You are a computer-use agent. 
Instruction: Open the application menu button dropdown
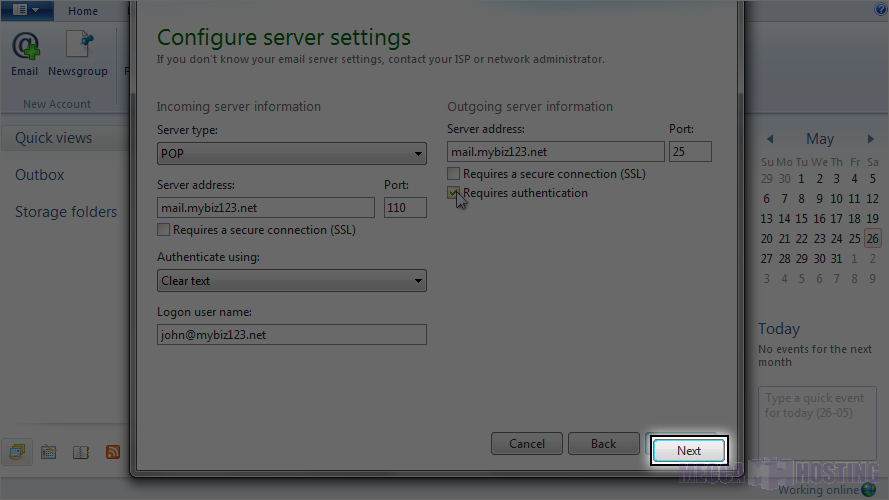(x=27, y=11)
